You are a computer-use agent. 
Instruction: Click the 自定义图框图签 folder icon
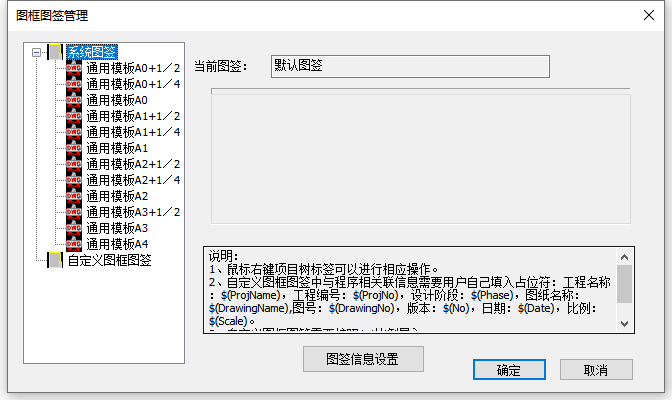point(55,260)
